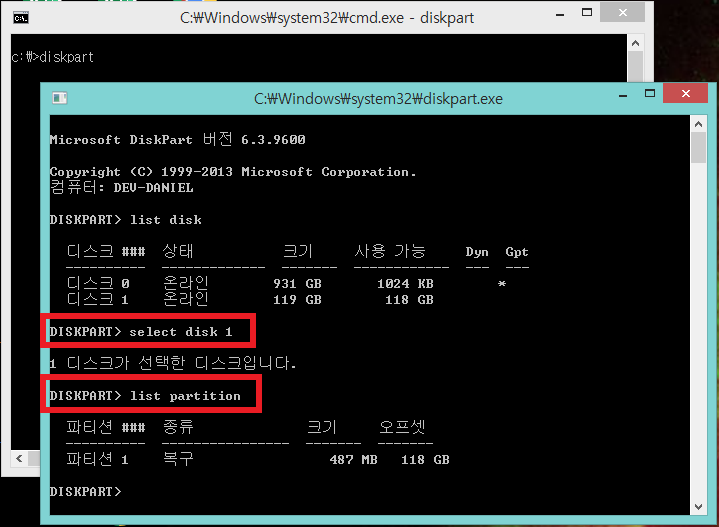
Task: Maximize the cmd.exe window behind
Action: coord(587,12)
